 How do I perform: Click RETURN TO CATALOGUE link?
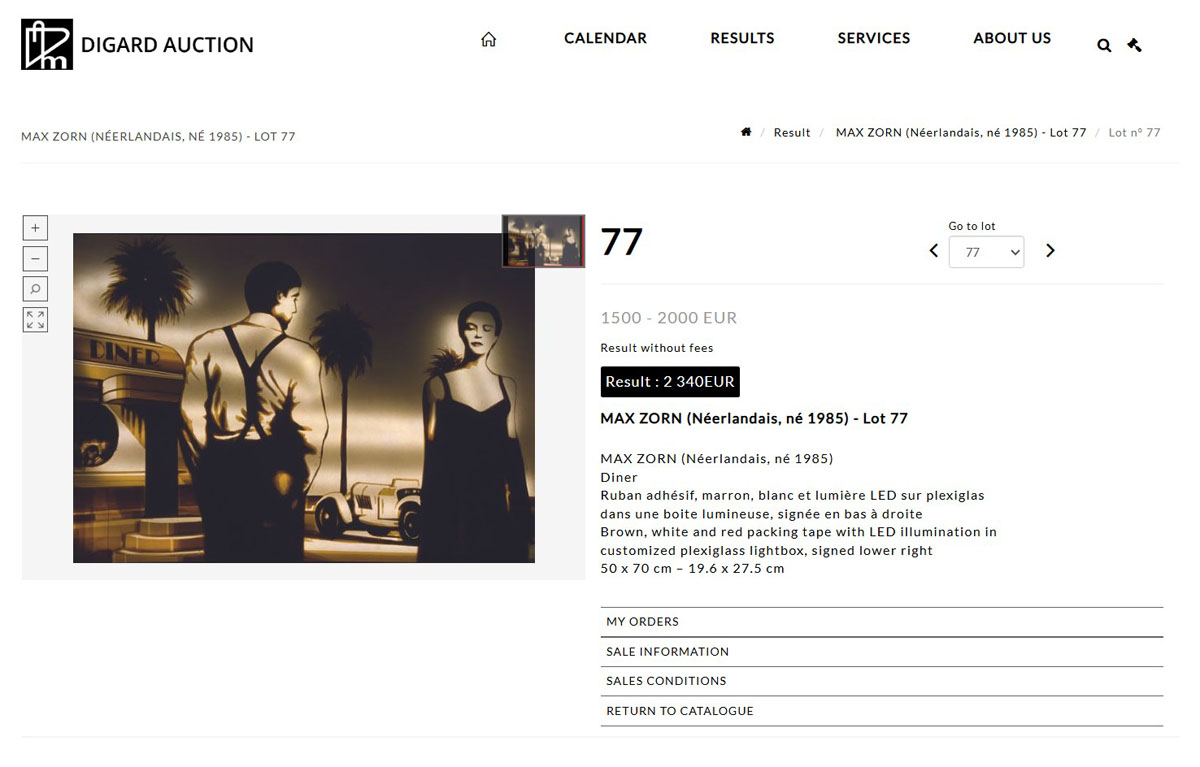(x=680, y=711)
